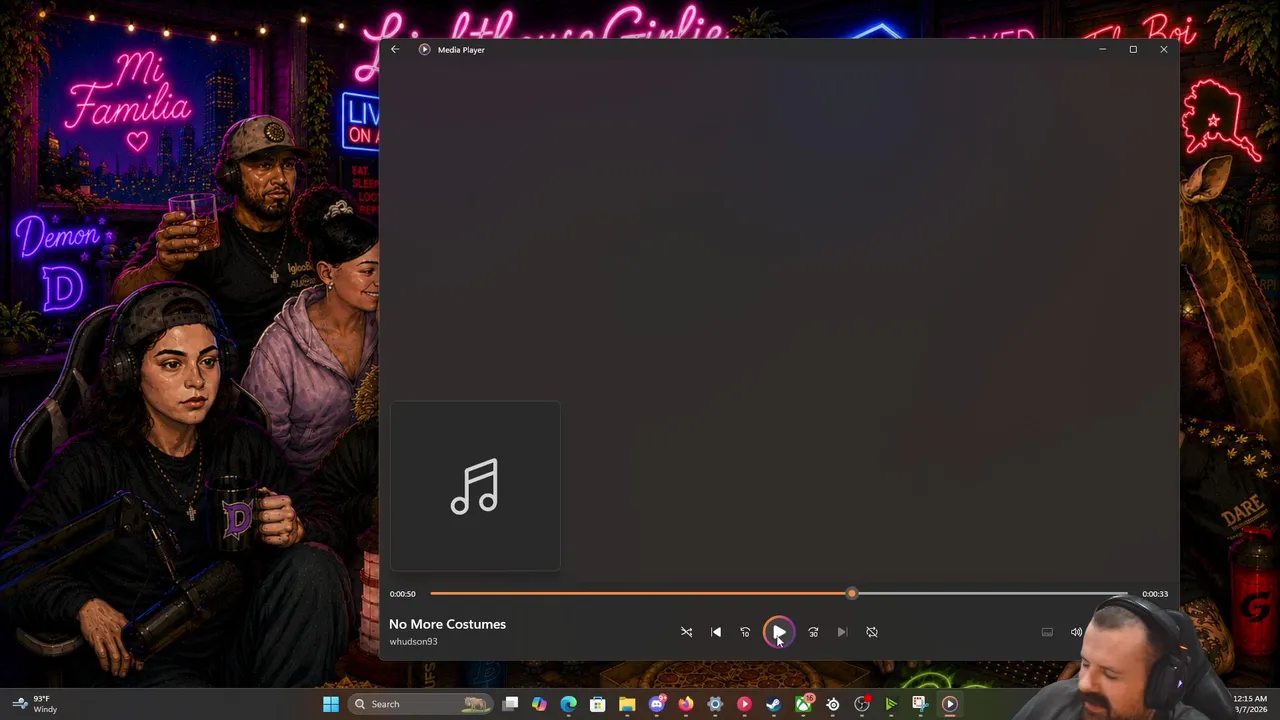Viewport: 1280px width, 720px height.
Task: Click the remaining time 0:00:33
Action: click(x=1155, y=594)
